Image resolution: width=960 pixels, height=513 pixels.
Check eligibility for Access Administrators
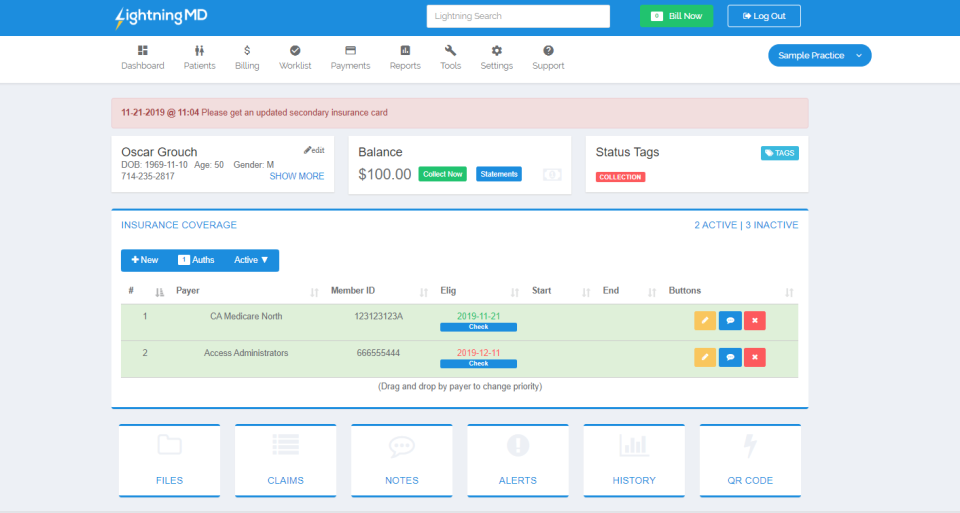click(478, 364)
